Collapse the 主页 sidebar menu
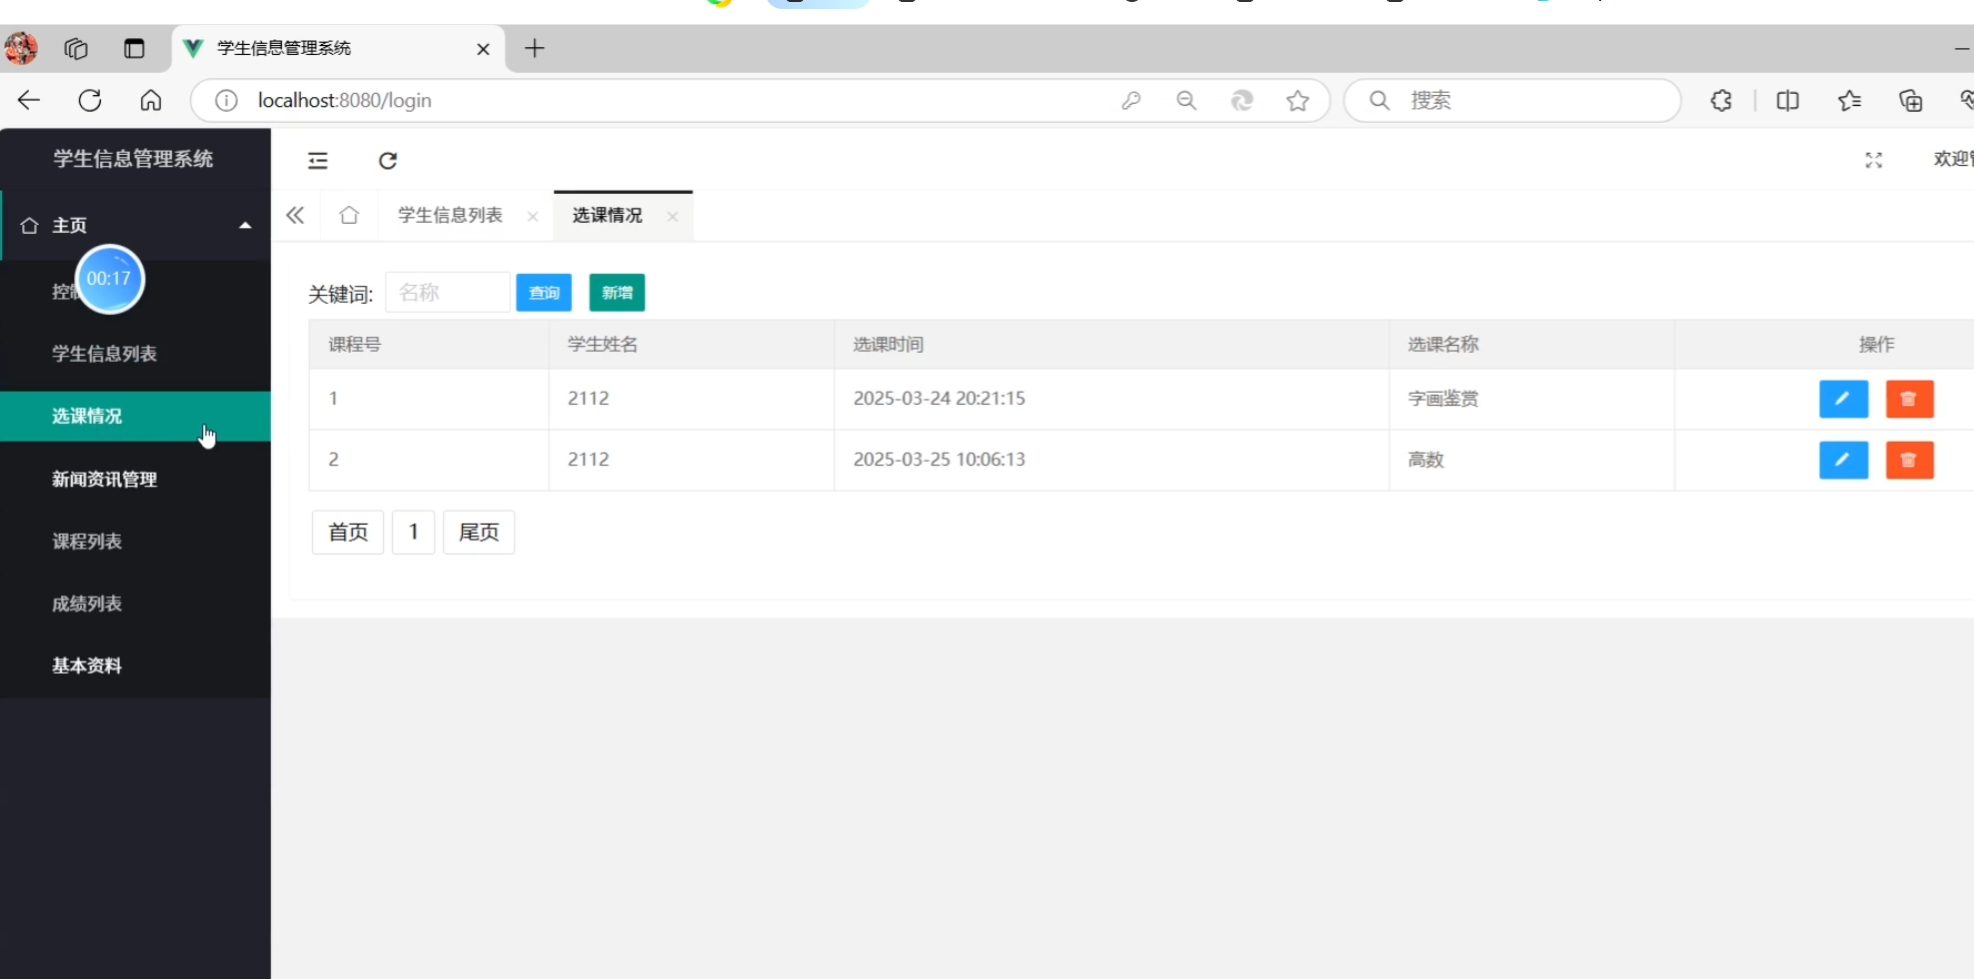The height and width of the screenshot is (979, 1974). click(x=244, y=226)
